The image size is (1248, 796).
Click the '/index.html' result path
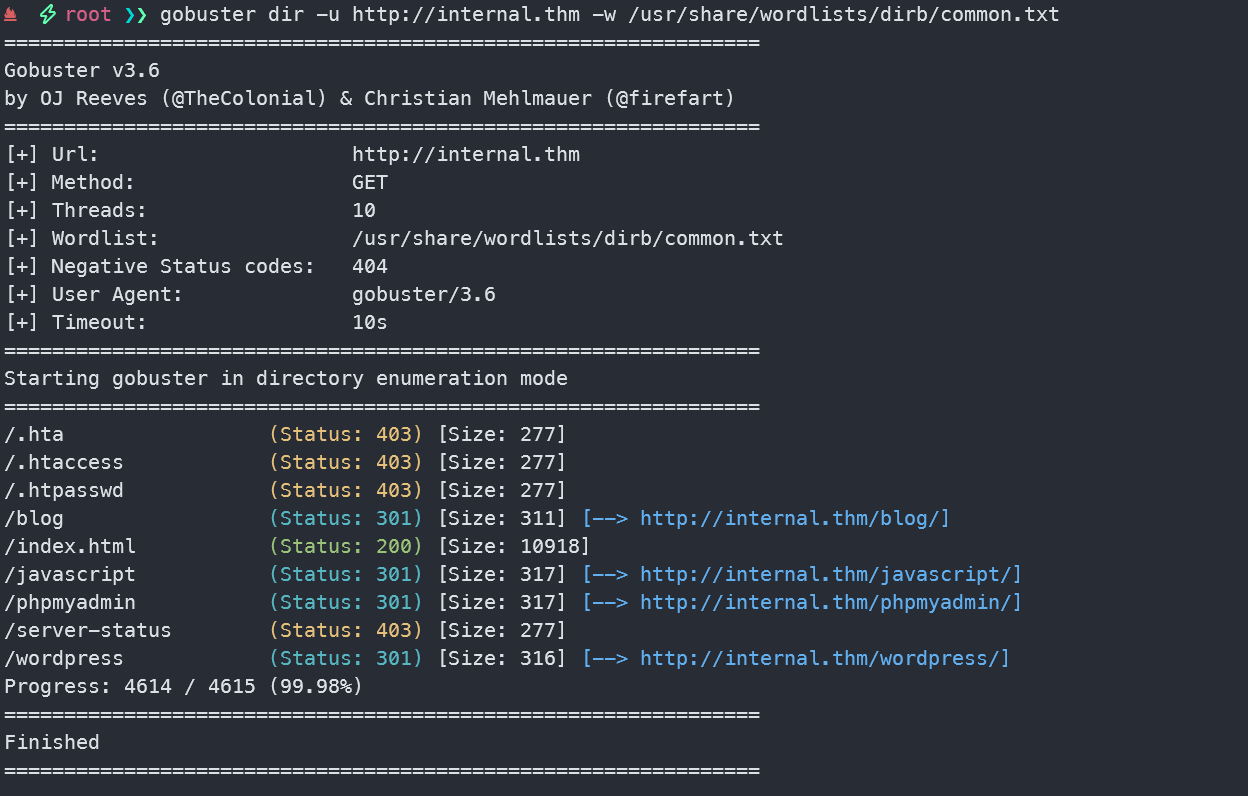pos(70,547)
